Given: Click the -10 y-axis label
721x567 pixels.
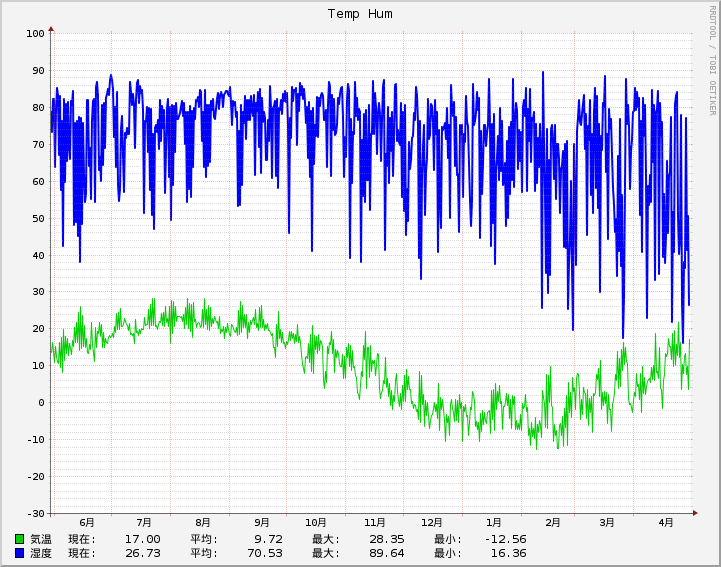Looking at the screenshot, I should pyautogui.click(x=35, y=440).
